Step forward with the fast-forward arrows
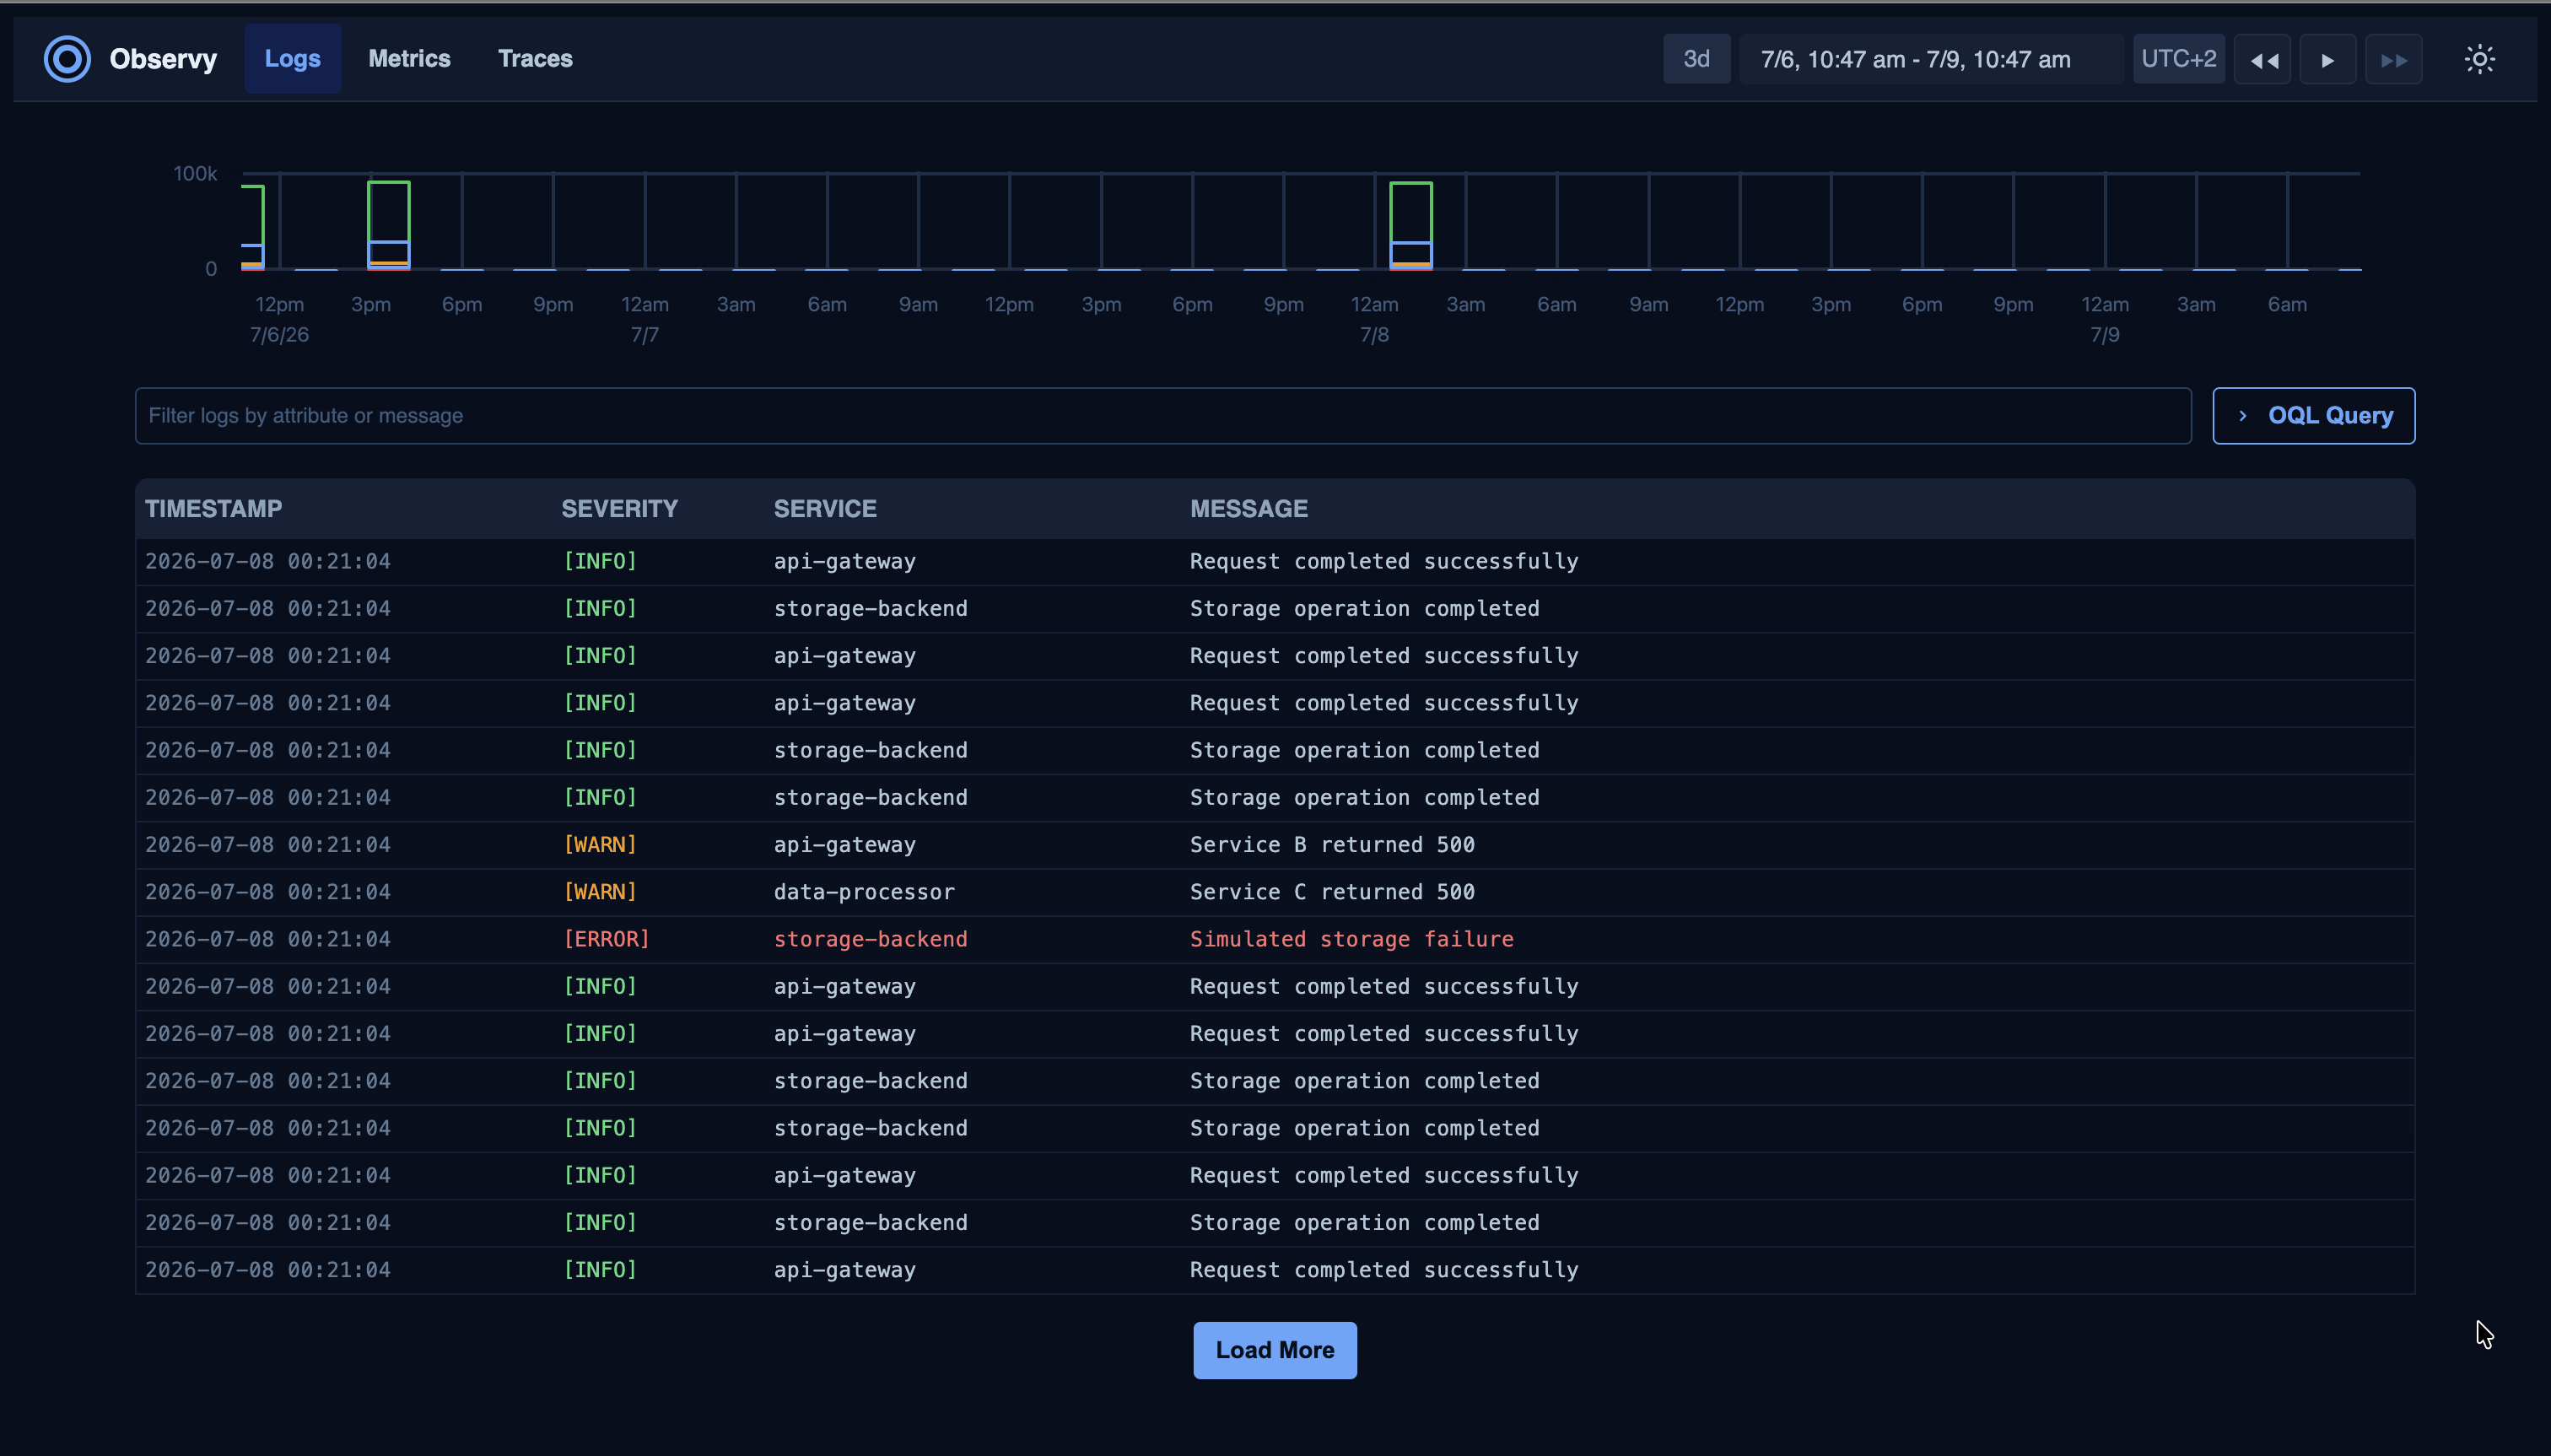 pos(2393,60)
